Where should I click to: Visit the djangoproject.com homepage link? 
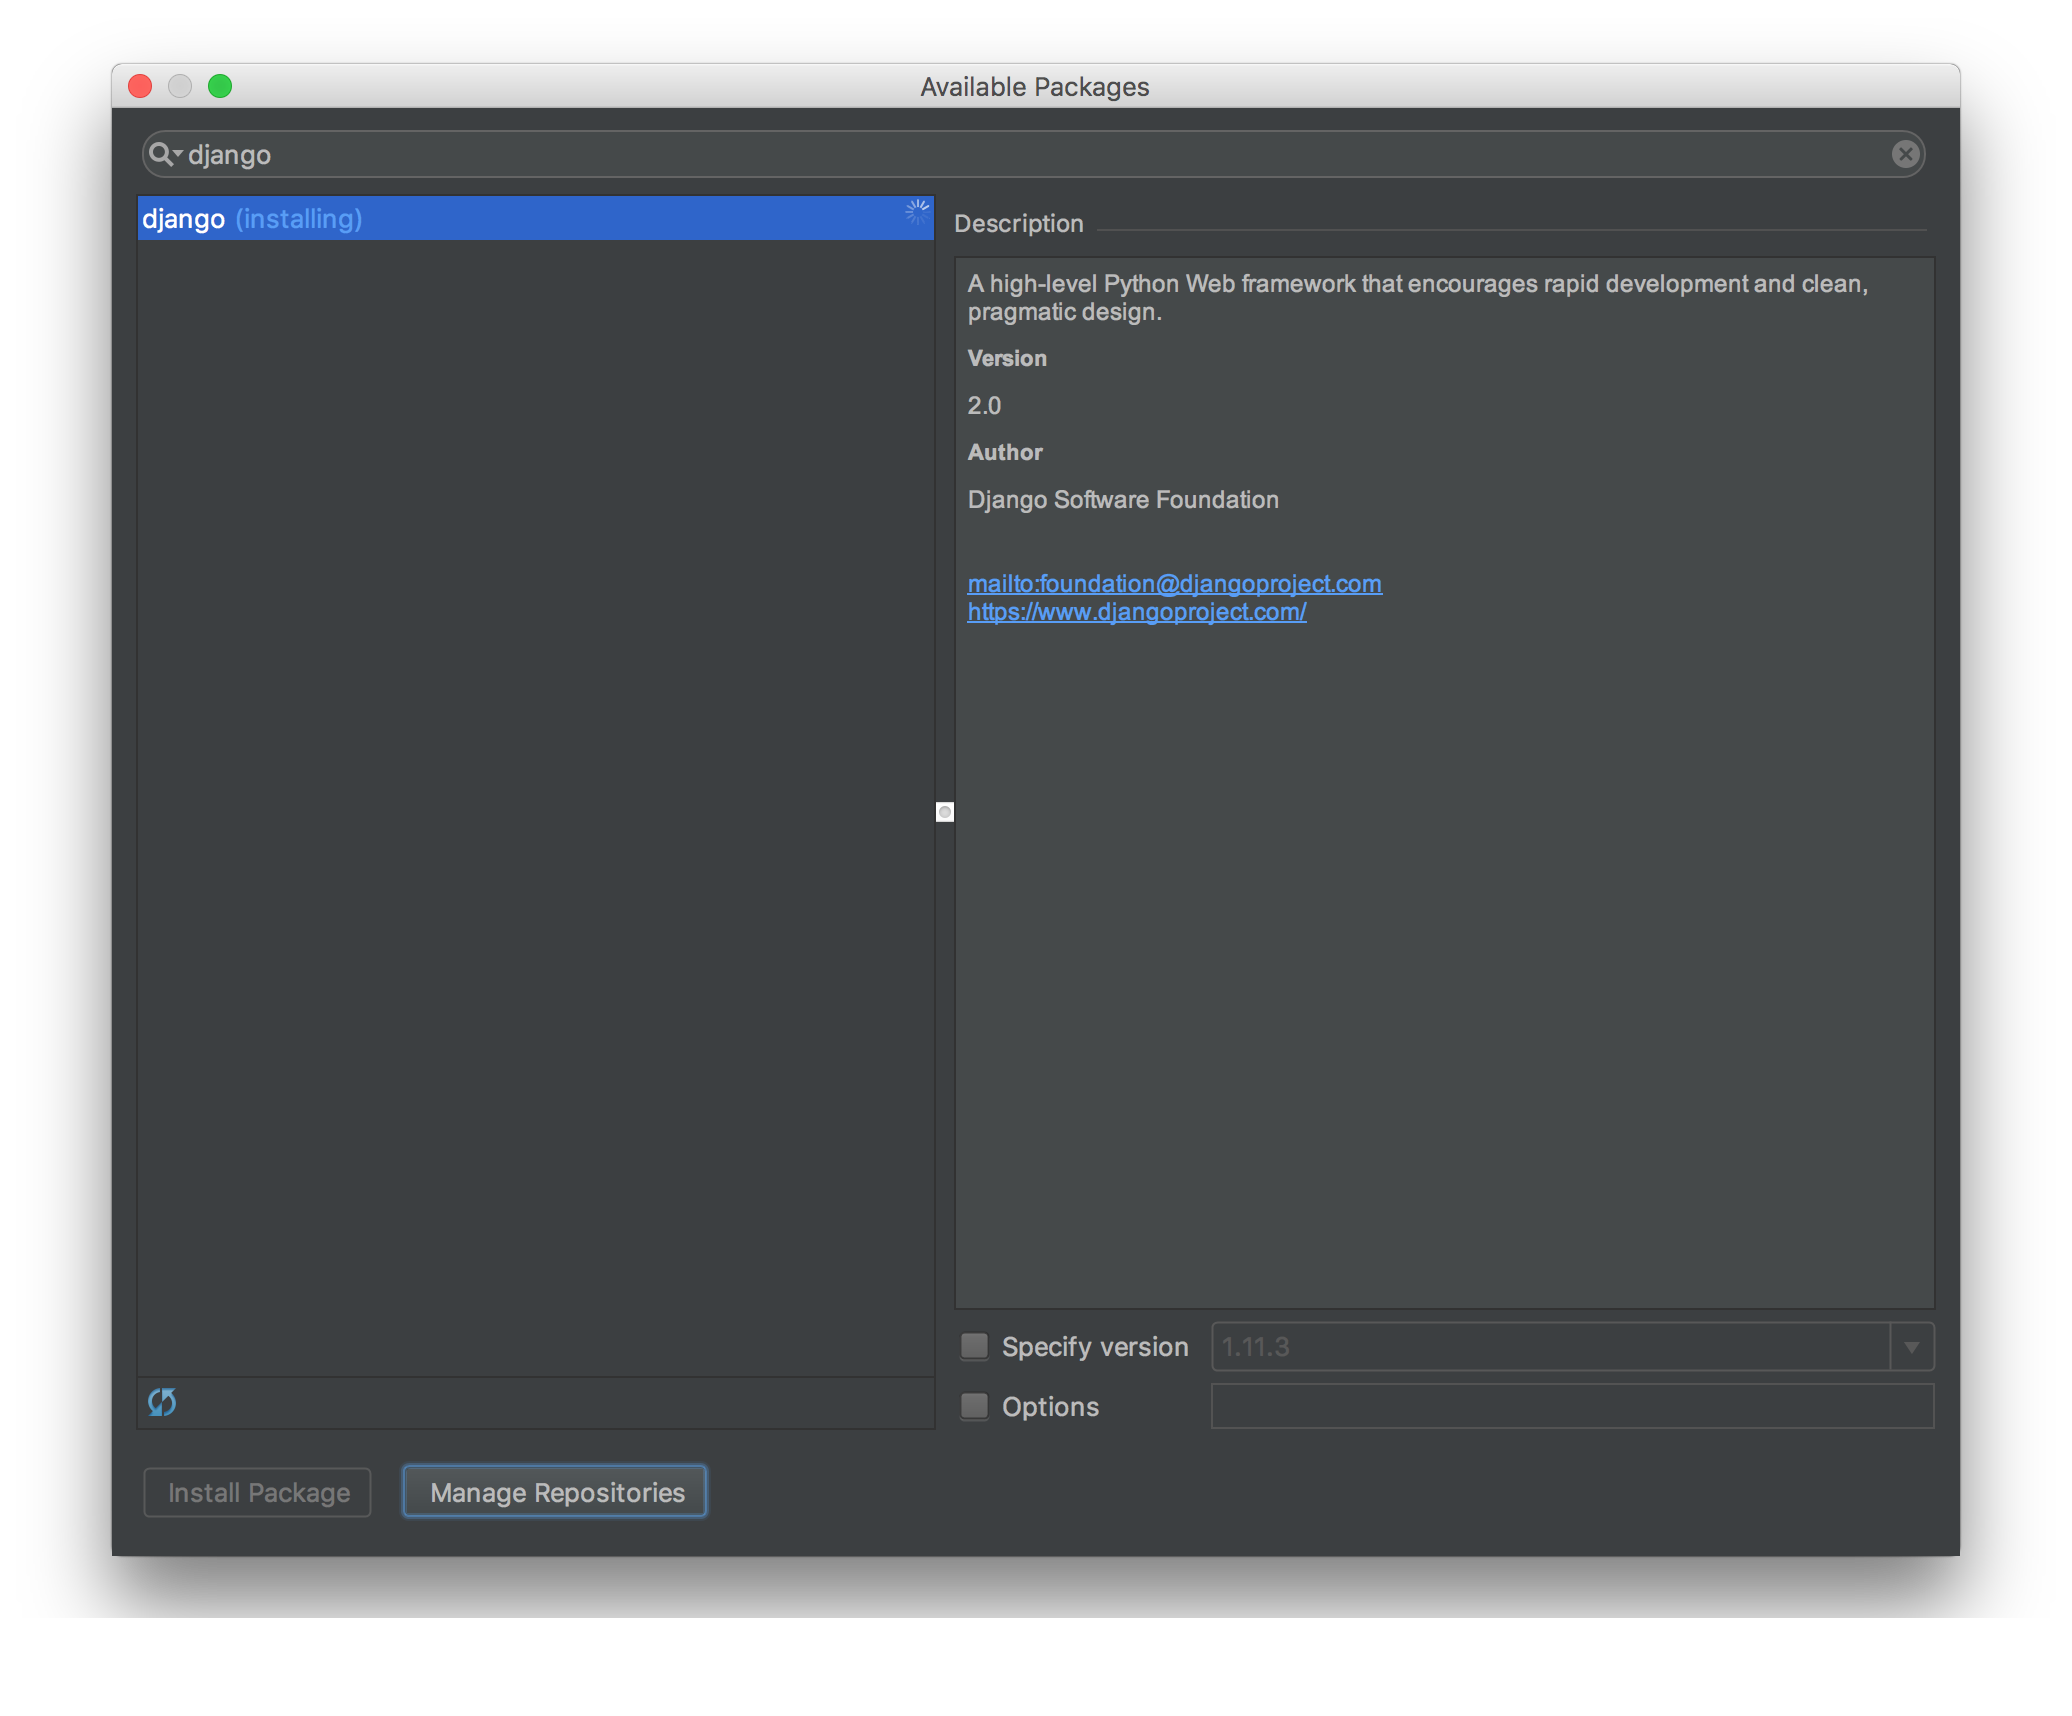pyautogui.click(x=1136, y=612)
